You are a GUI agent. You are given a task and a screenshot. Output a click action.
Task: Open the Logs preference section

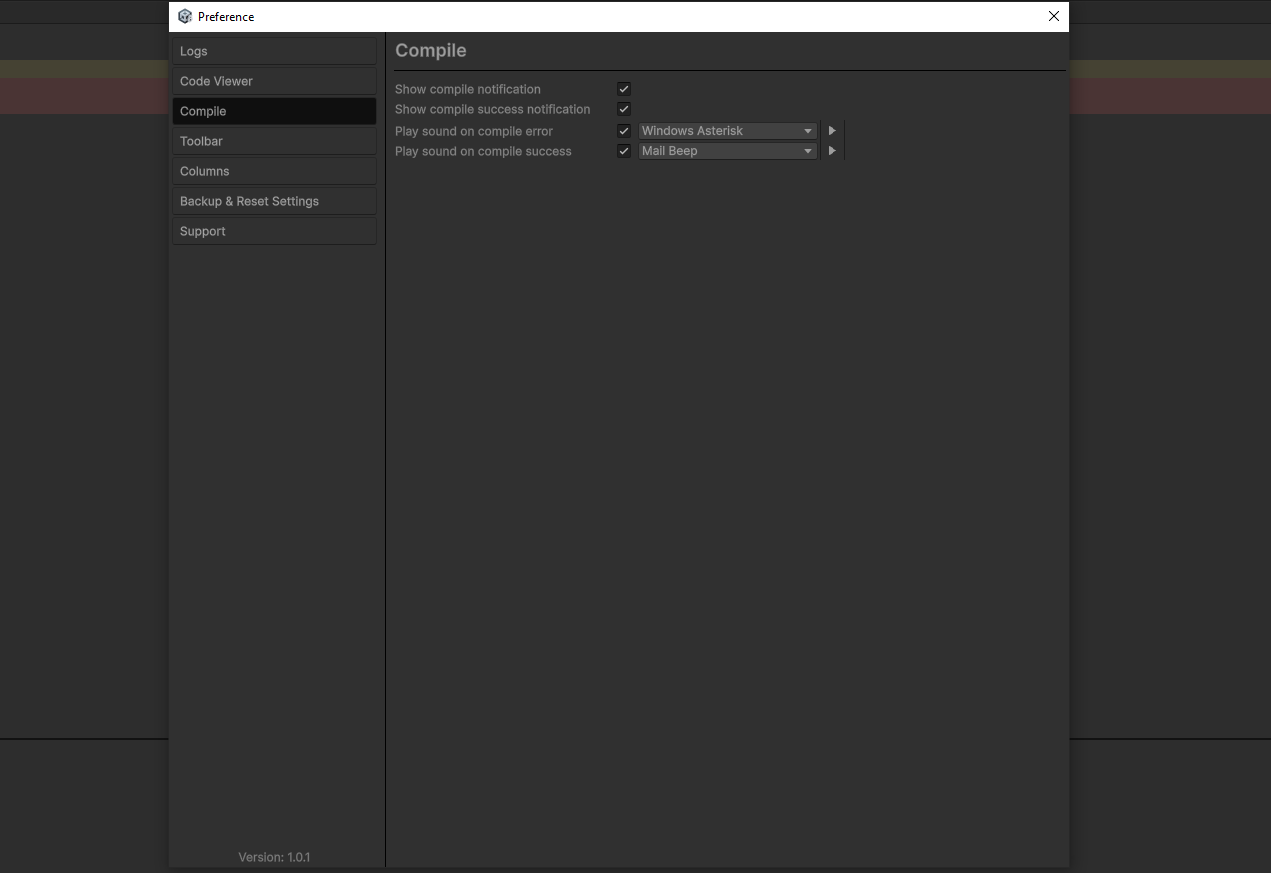tap(274, 51)
